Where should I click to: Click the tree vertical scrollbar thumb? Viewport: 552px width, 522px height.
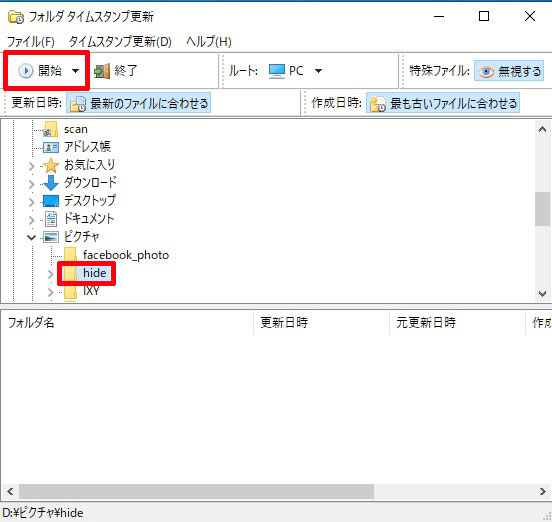click(x=542, y=209)
